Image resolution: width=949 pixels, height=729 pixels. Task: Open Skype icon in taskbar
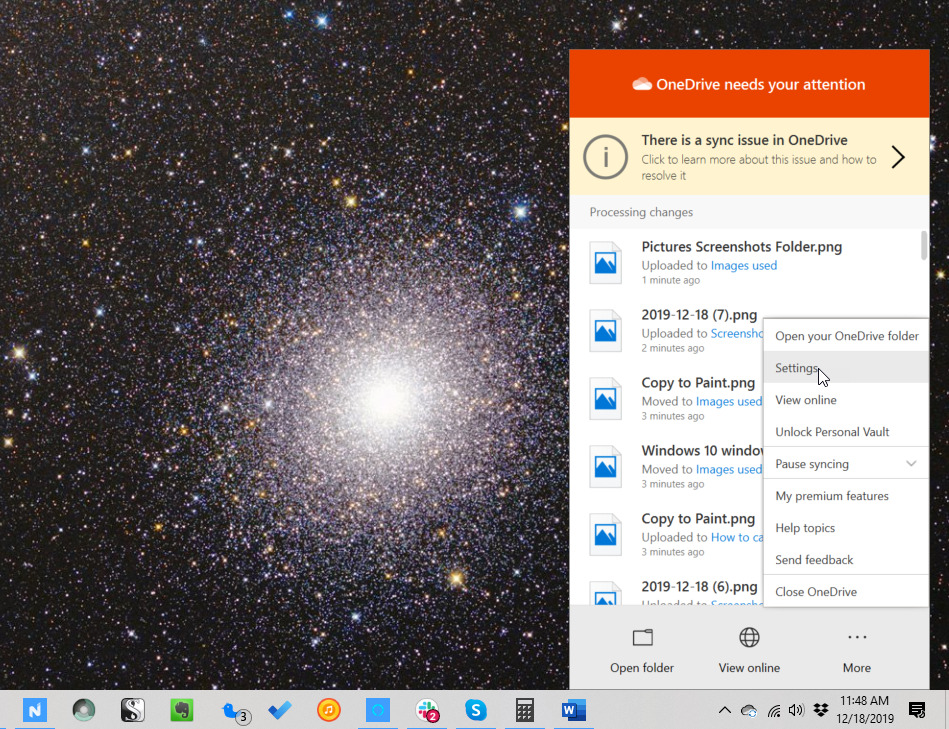476,710
